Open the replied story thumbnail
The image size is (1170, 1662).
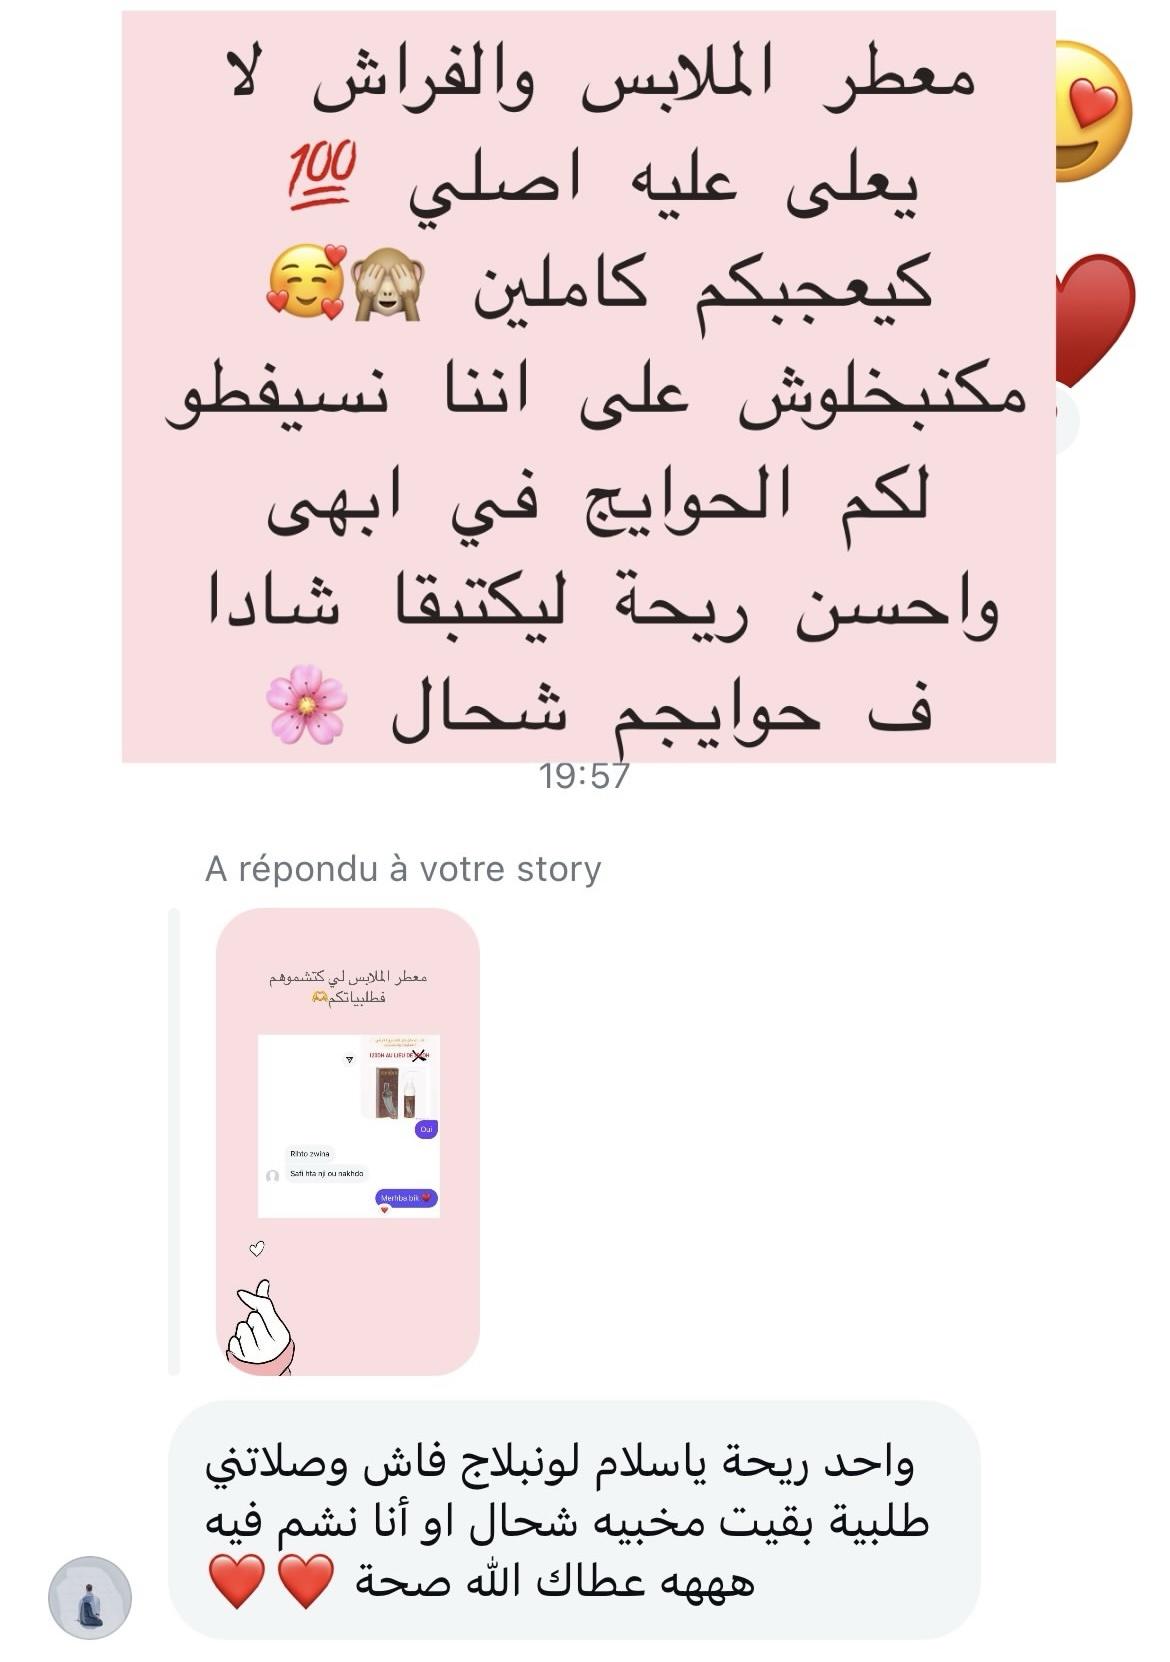[x=348, y=1141]
